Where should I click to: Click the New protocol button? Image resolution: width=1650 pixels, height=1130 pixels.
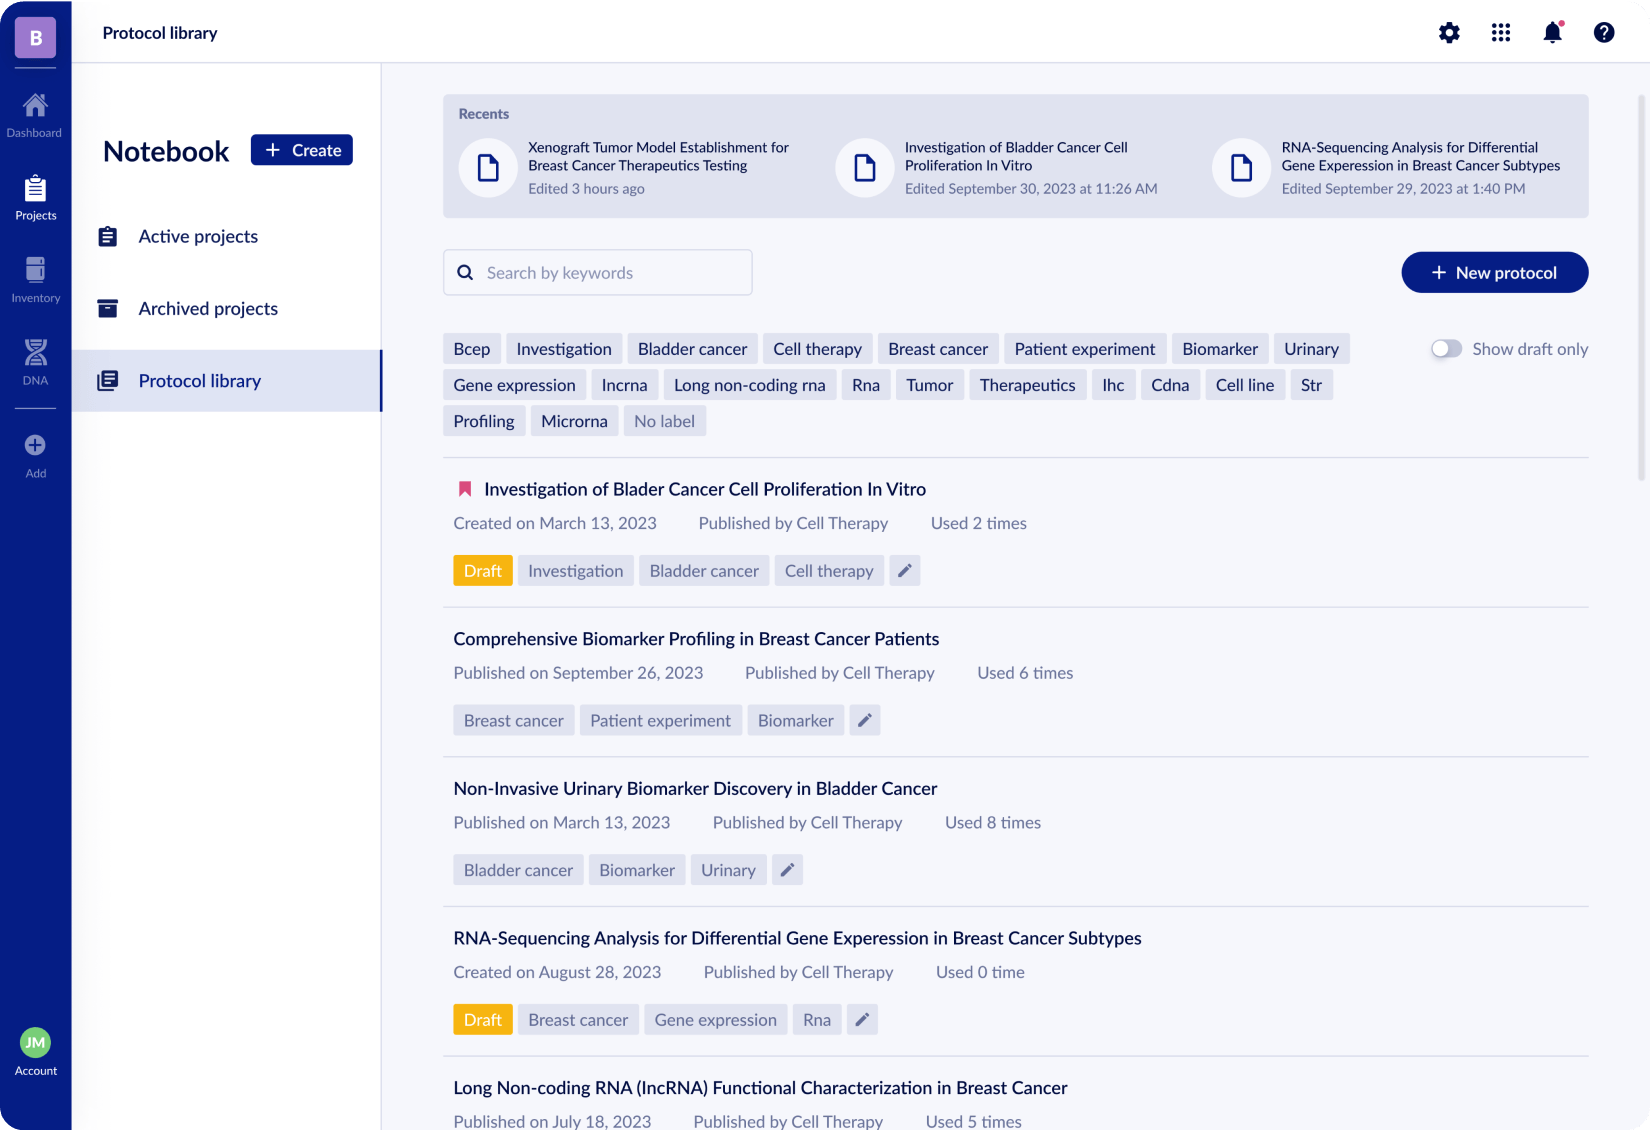(x=1494, y=273)
